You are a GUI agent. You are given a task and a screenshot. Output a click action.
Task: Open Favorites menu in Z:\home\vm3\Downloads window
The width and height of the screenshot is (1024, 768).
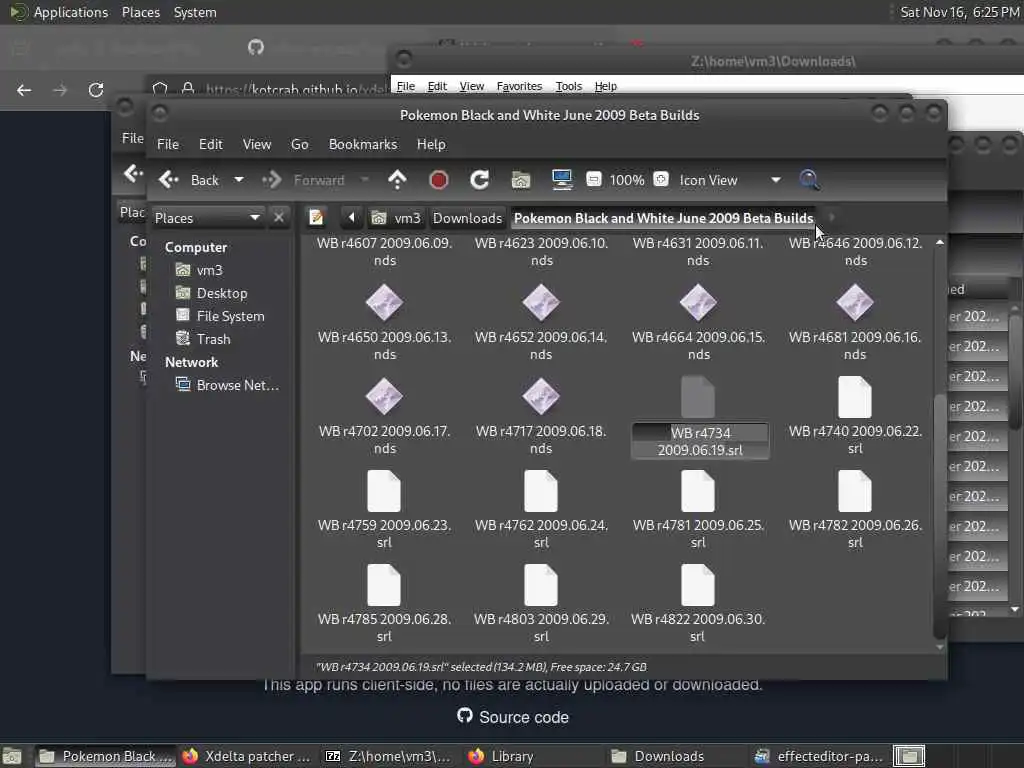click(519, 86)
